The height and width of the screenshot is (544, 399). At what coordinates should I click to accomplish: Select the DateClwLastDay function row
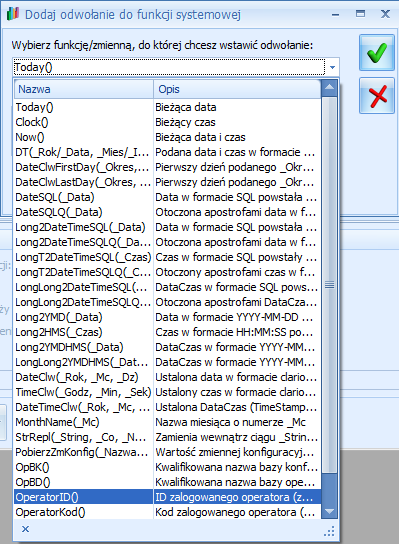coord(168,182)
